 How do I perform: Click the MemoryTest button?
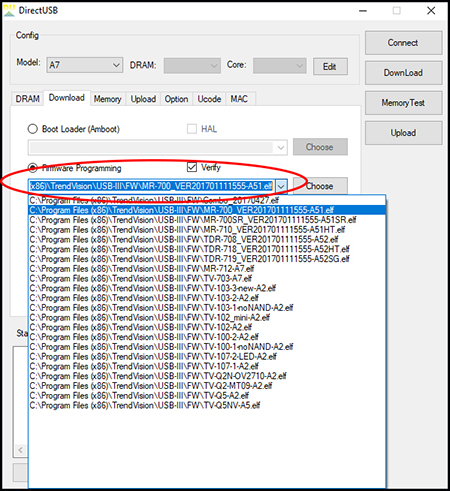coord(403,103)
